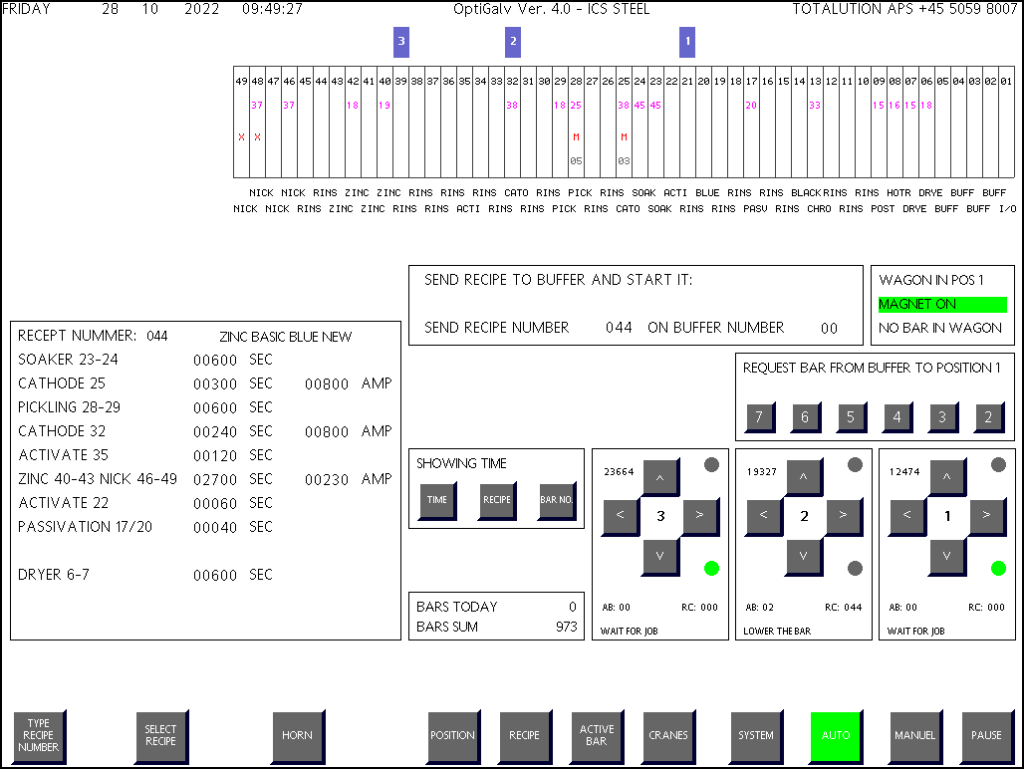This screenshot has height=769, width=1024.
Task: Click ZINC 40-43 current value 00230
Action: [327, 480]
